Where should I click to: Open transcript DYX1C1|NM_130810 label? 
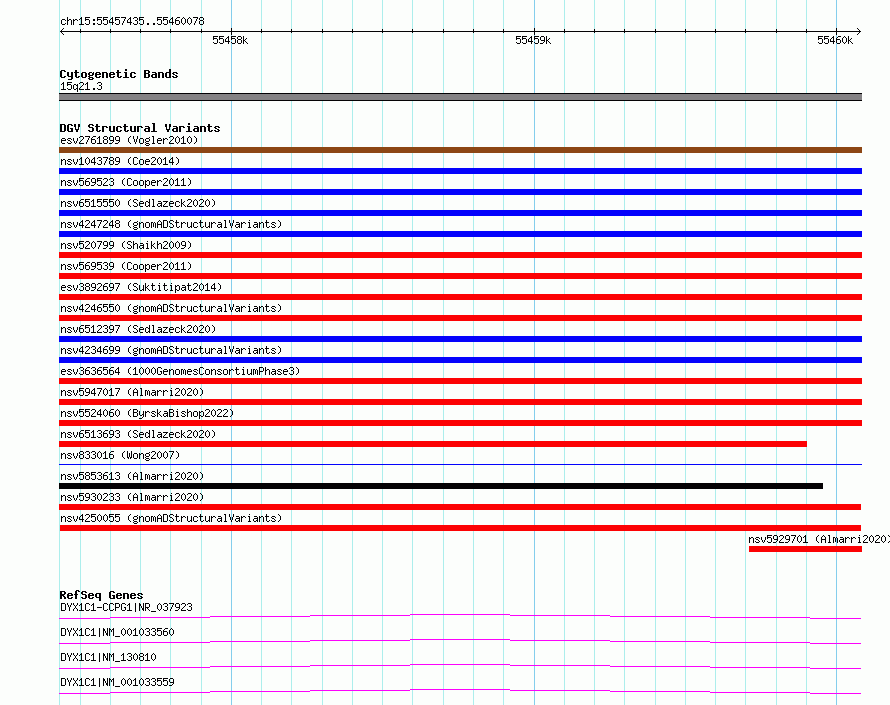(108, 657)
